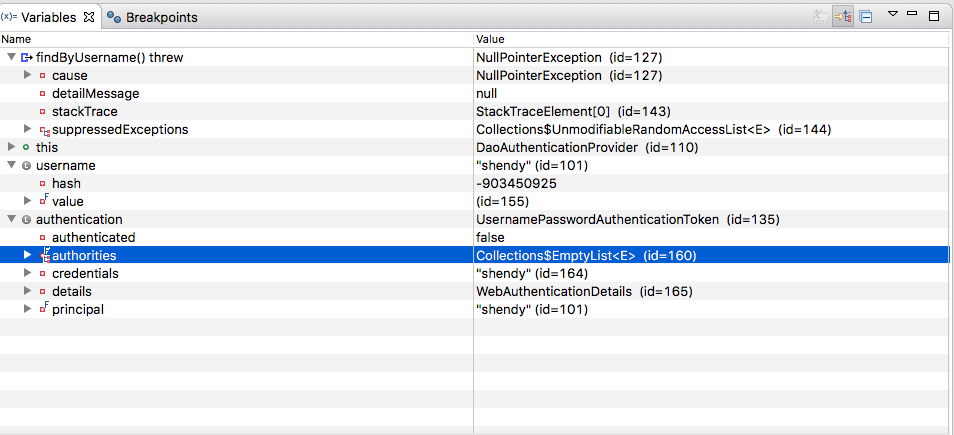Open the Variables view menu triangle
This screenshot has height=435, width=954.
click(x=893, y=14)
